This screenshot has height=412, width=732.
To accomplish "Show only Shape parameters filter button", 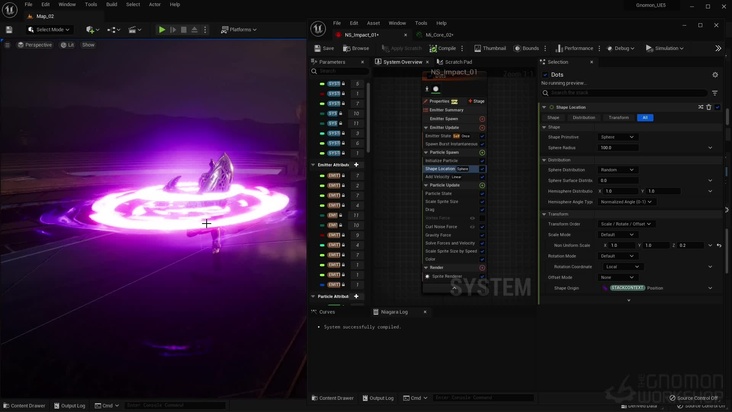I will tap(553, 118).
